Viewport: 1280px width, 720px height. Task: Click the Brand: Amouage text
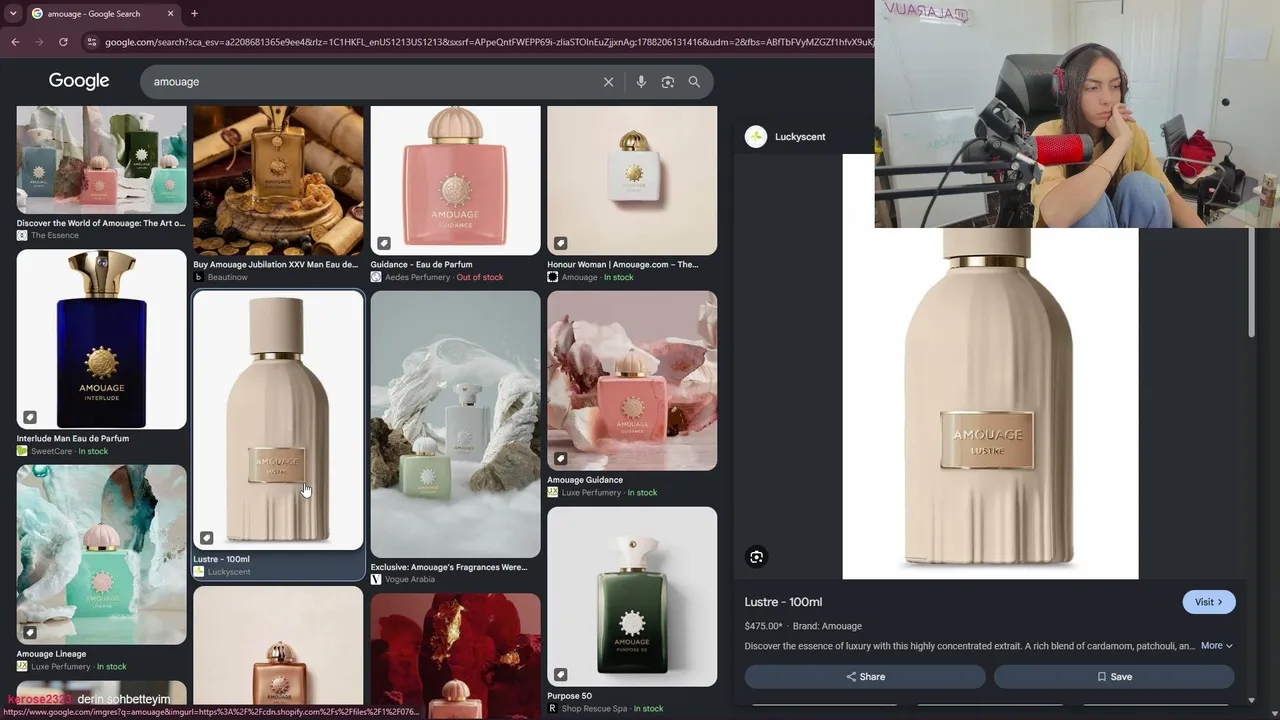(827, 626)
